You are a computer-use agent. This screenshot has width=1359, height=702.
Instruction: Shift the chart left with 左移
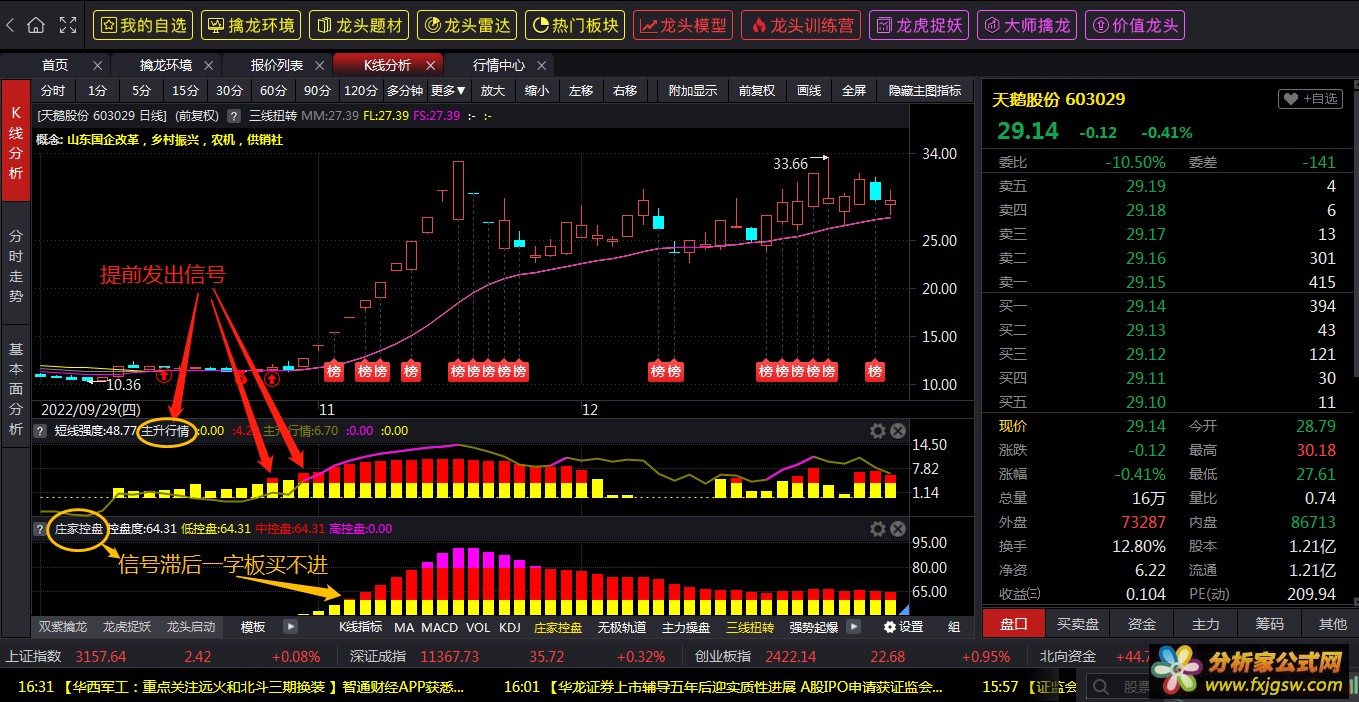pos(581,90)
